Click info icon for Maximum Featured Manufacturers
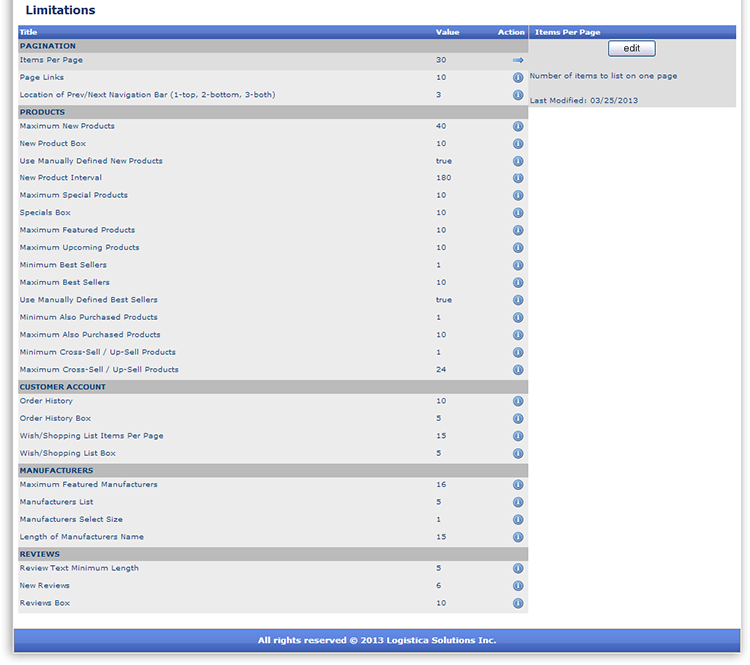Viewport: 750px width, 665px height. (518, 485)
